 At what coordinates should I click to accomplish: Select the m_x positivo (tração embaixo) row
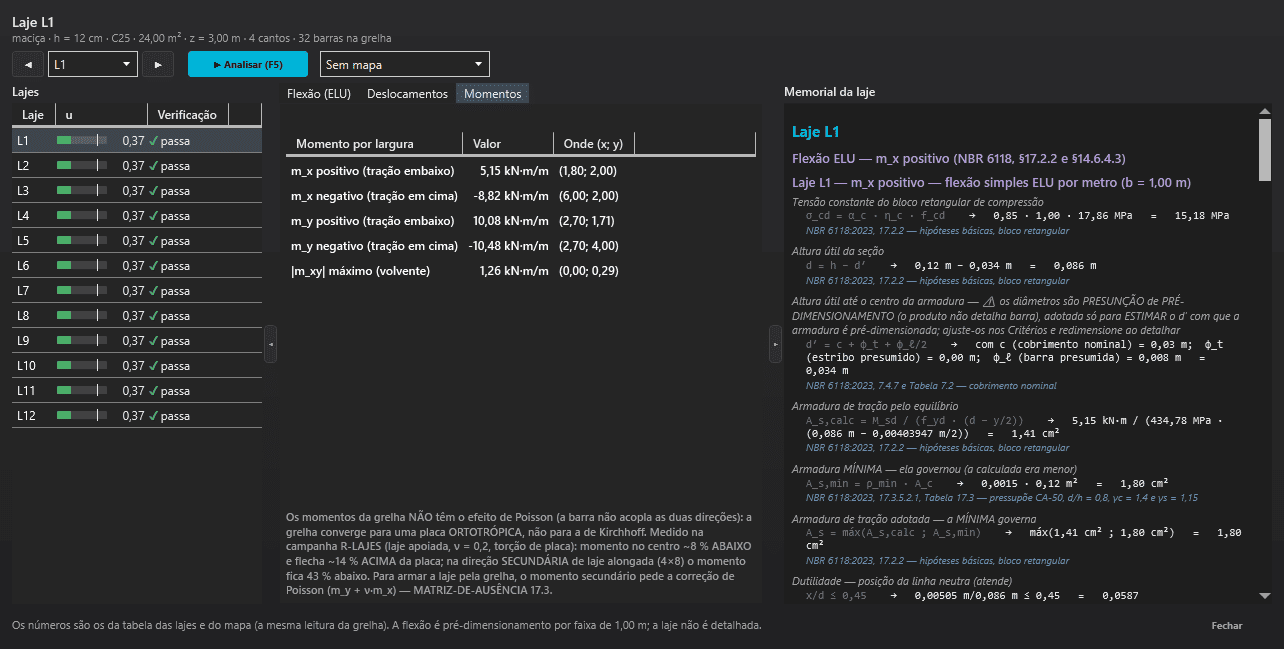coord(520,171)
